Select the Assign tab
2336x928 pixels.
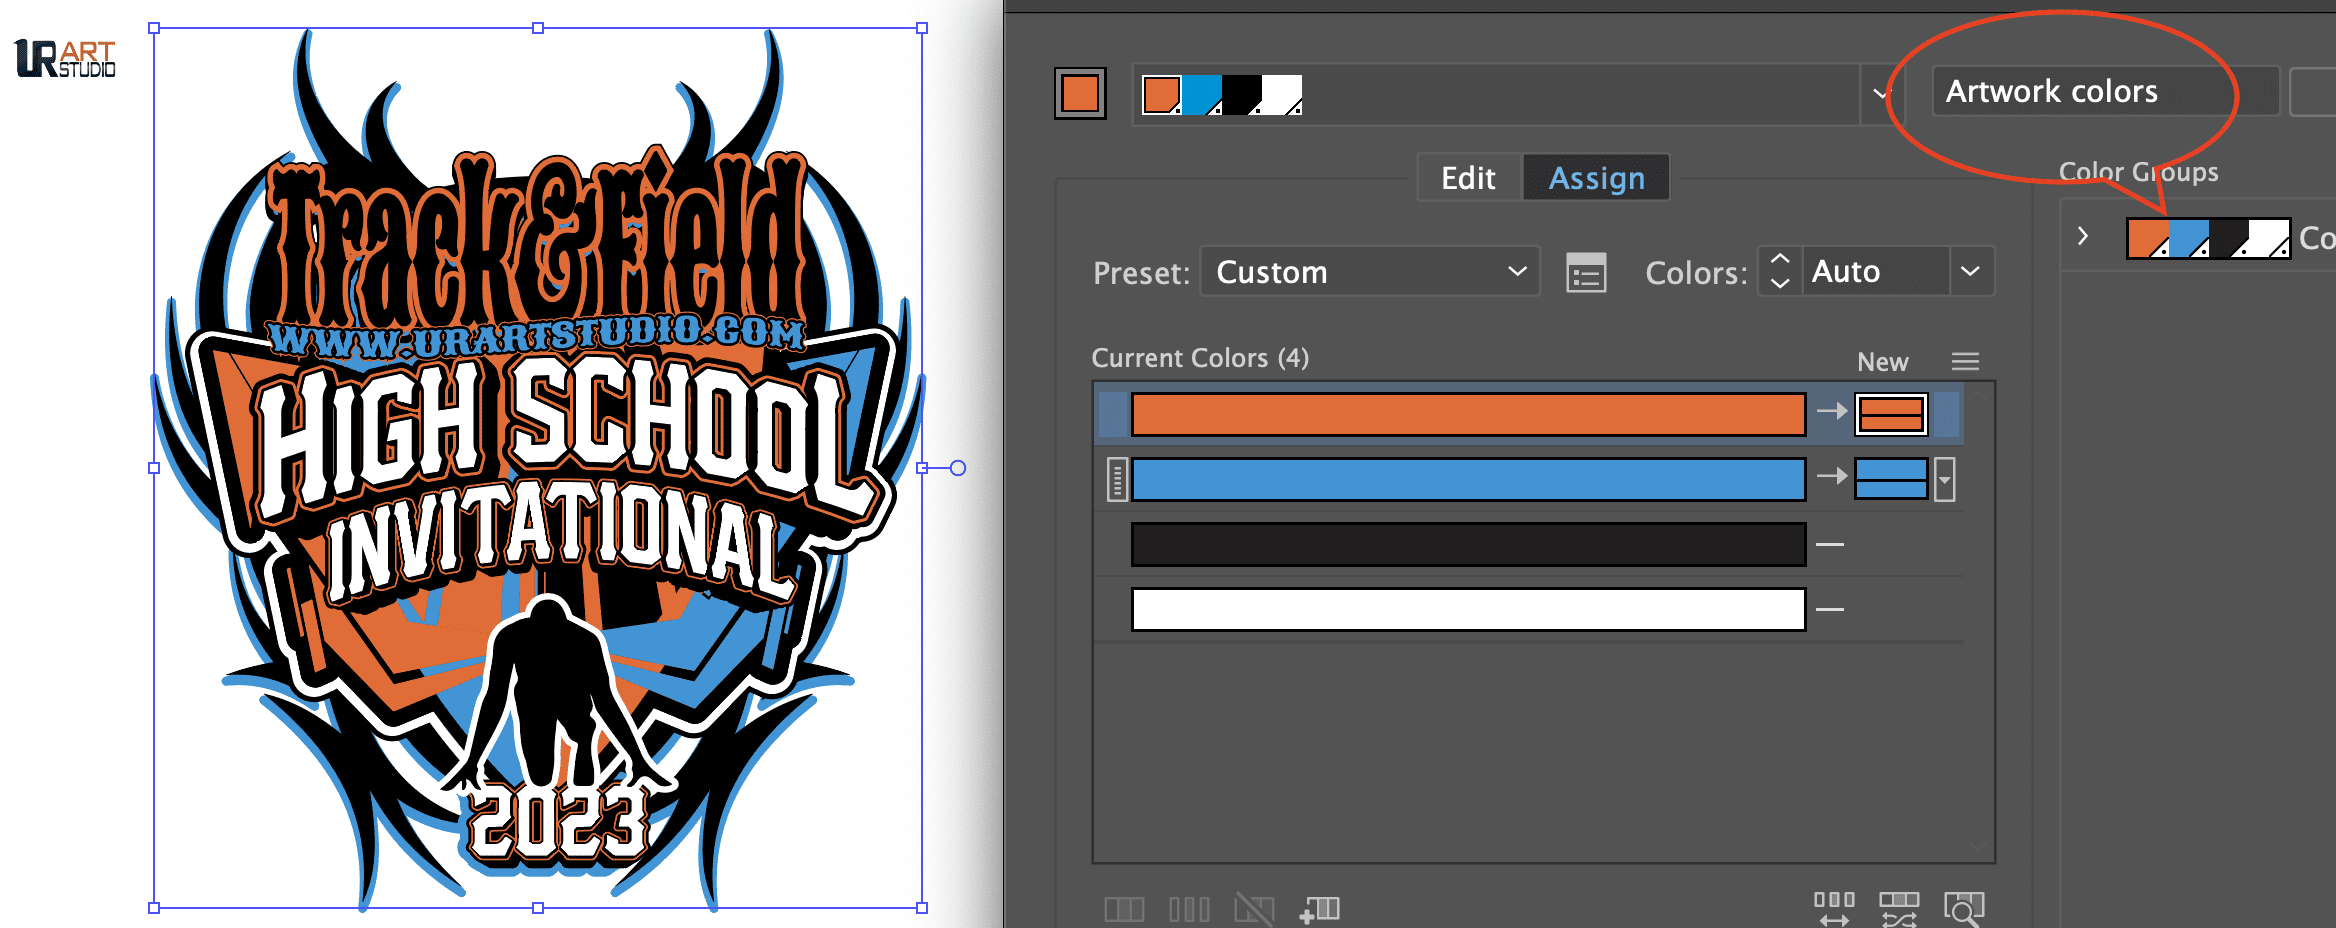coord(1596,177)
